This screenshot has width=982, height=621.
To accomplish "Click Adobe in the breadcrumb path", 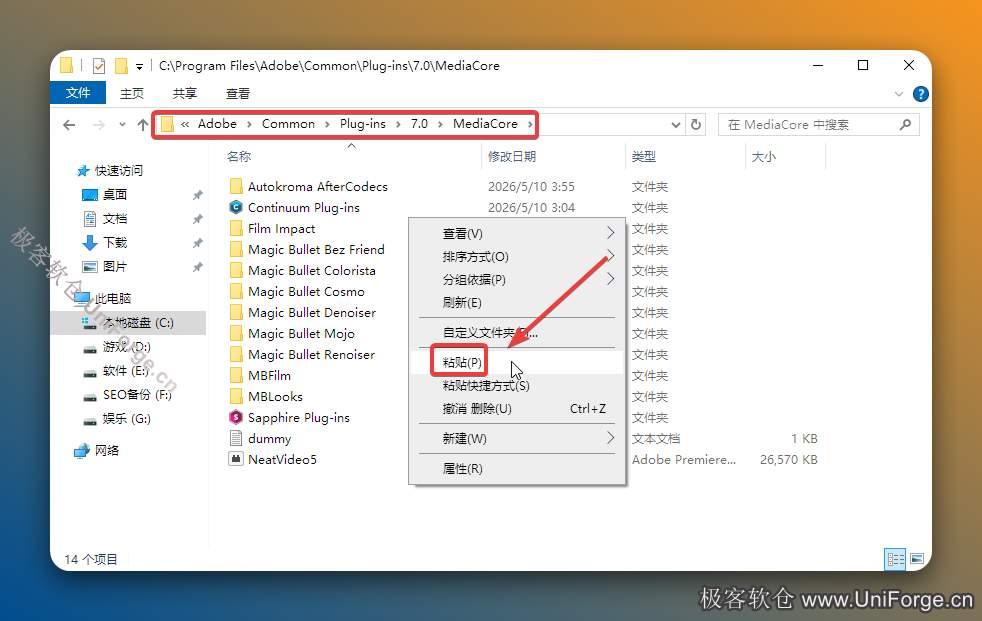I will click(217, 124).
